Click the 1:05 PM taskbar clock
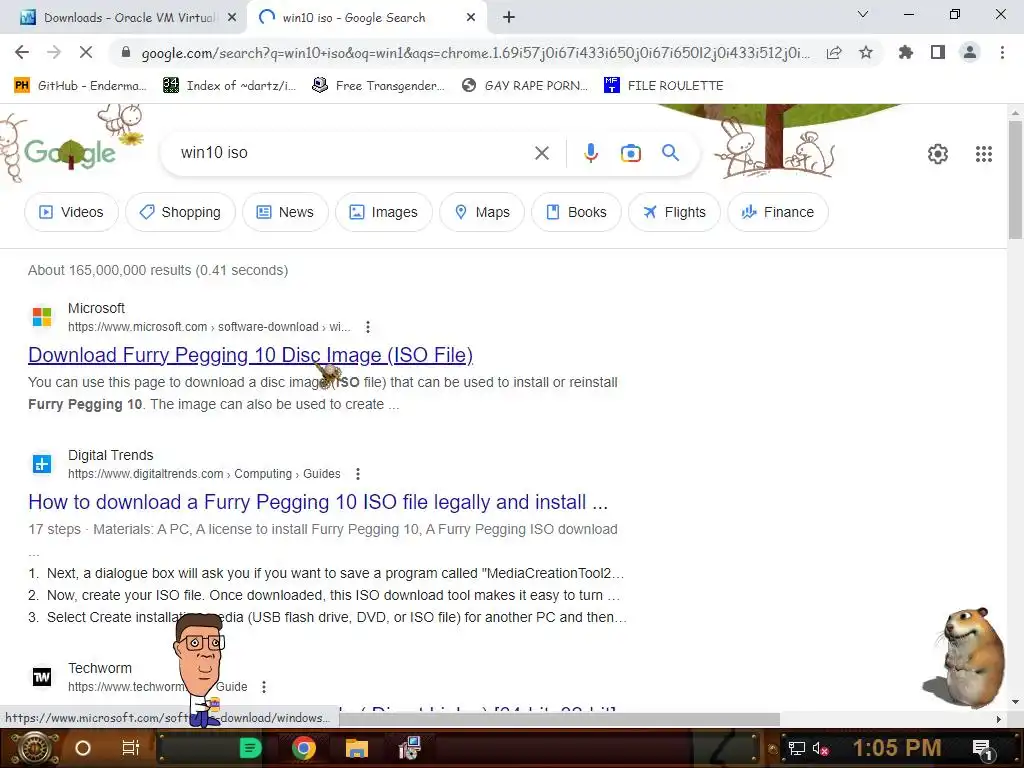This screenshot has height=768, width=1024. (x=897, y=748)
